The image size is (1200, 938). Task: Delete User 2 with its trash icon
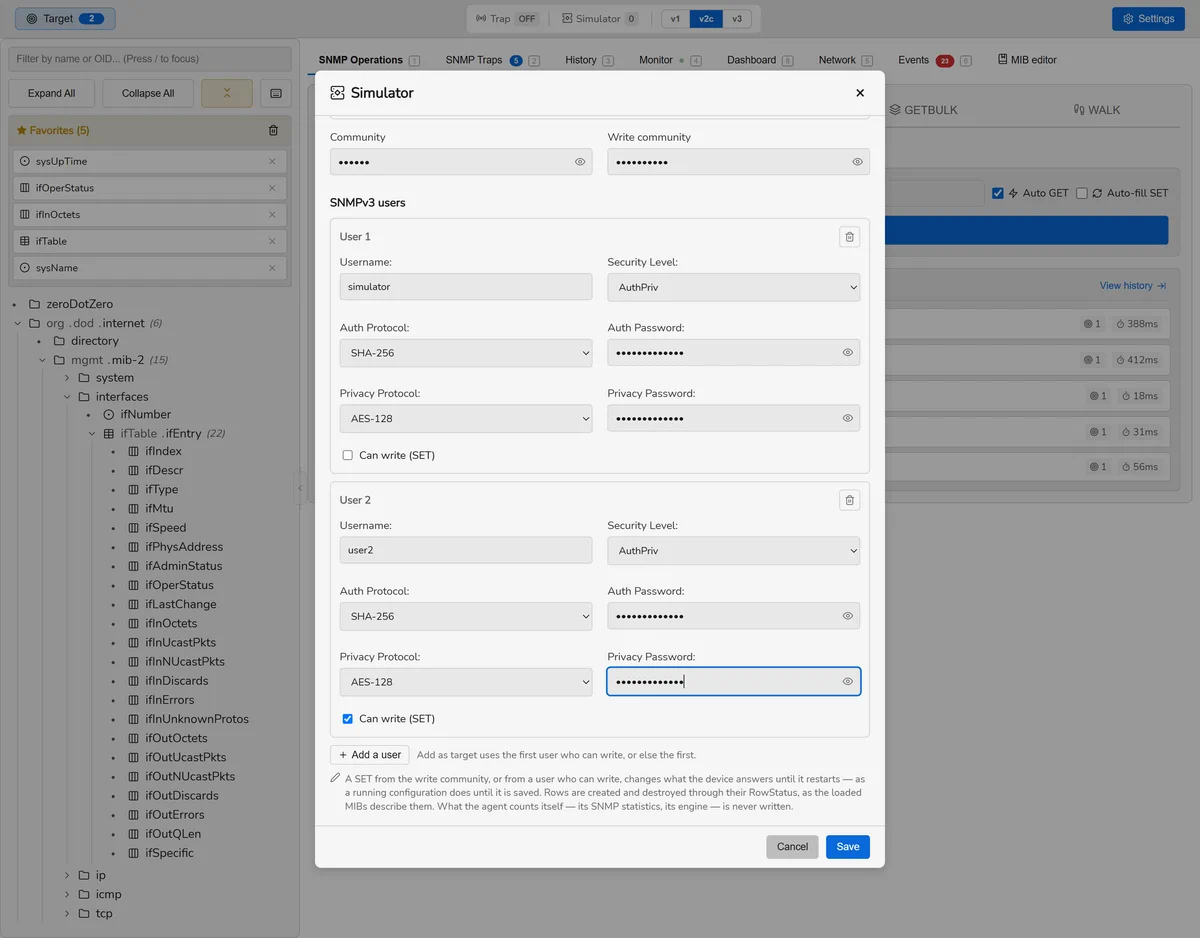(849, 500)
